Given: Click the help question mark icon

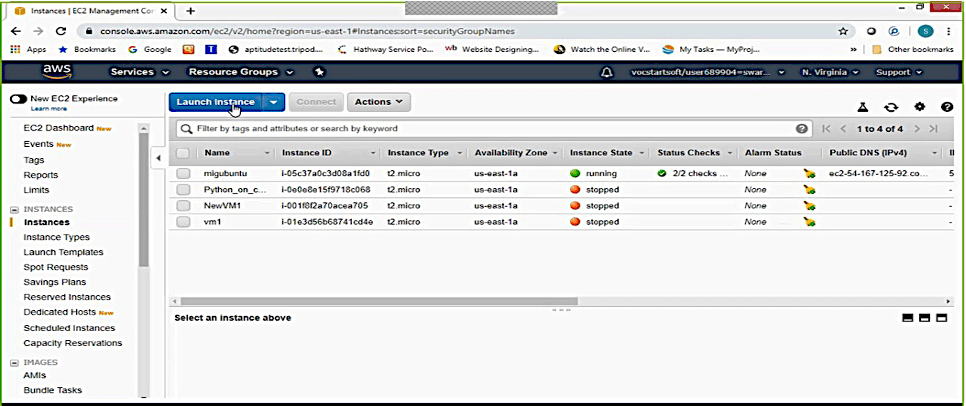Looking at the screenshot, I should (x=946, y=106).
